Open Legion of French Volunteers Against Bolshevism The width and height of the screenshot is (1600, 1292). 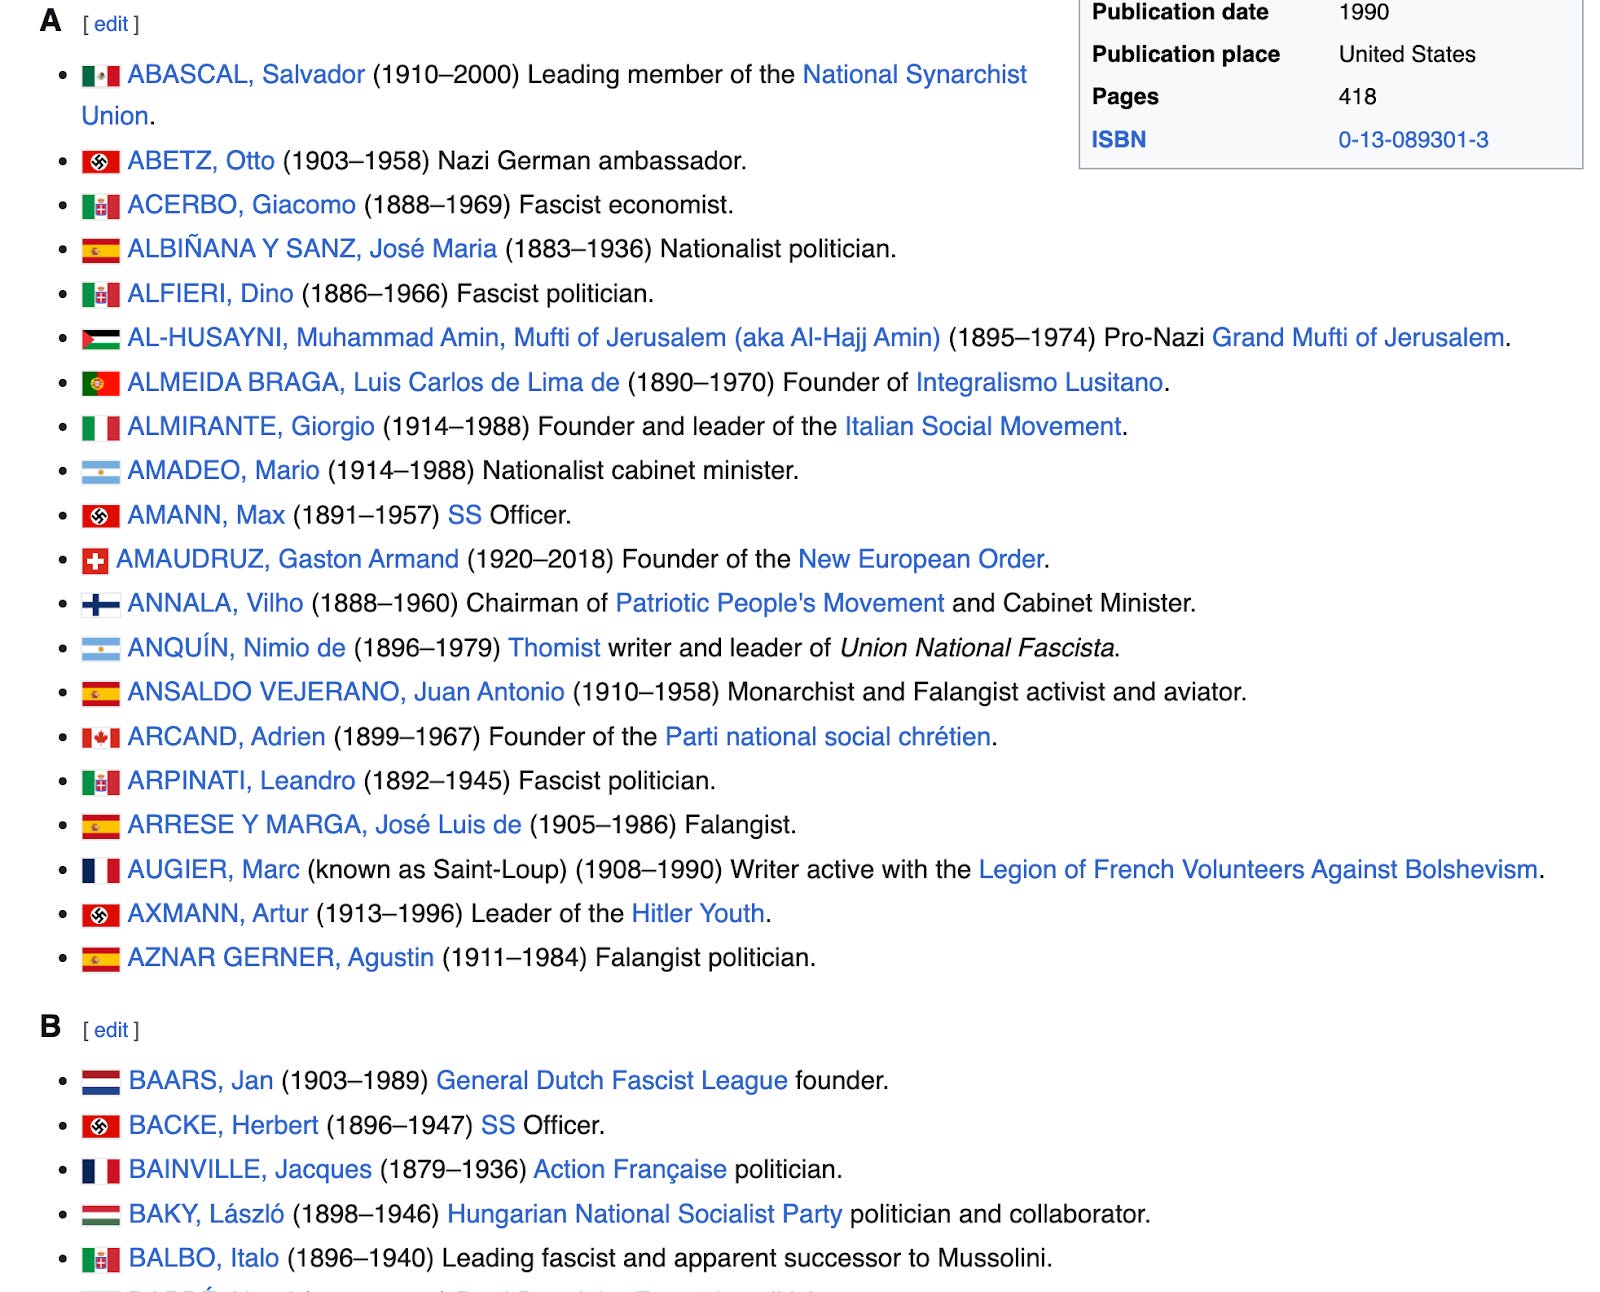[x=1258, y=869]
